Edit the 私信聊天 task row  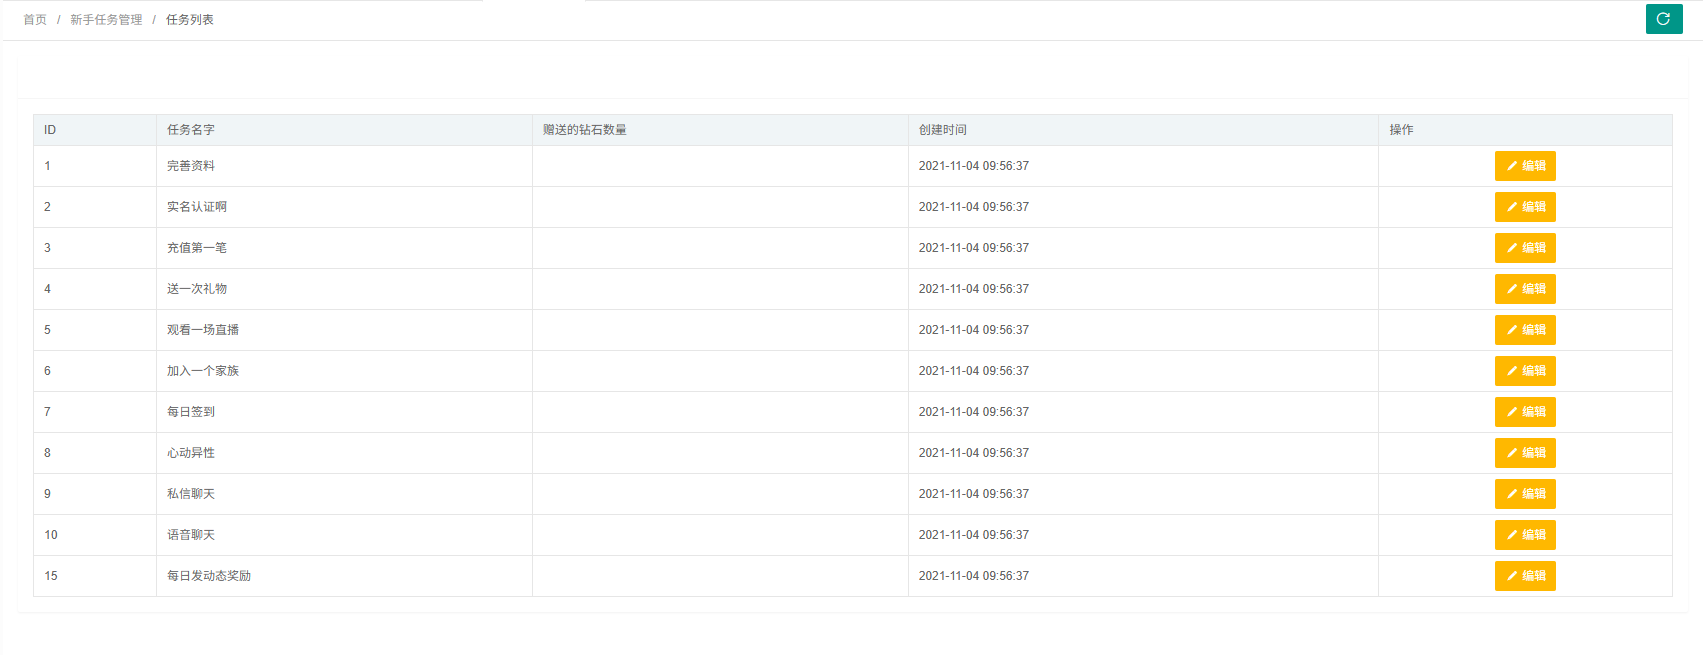[x=1525, y=494]
